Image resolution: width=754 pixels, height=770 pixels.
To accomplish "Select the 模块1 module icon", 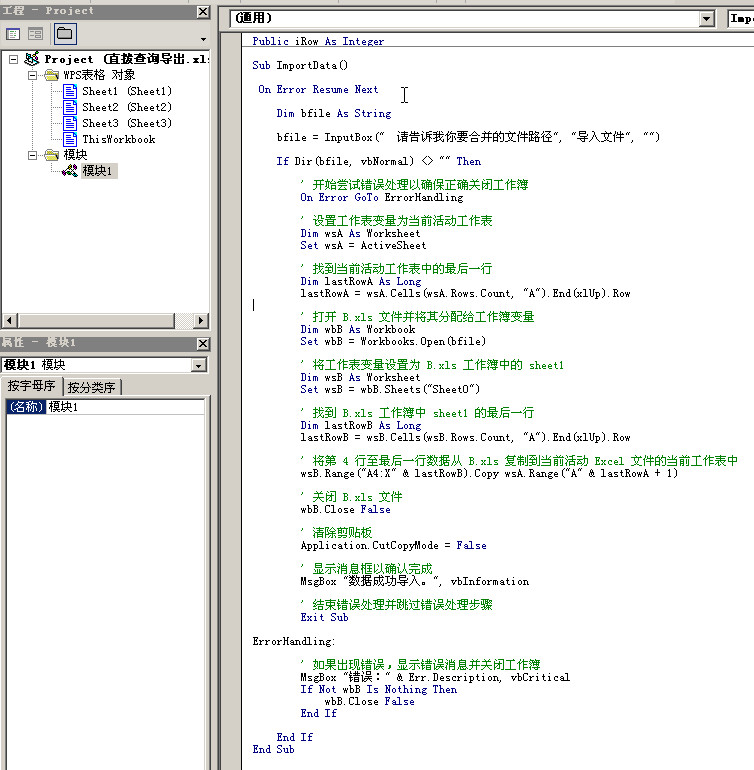I will (71, 171).
